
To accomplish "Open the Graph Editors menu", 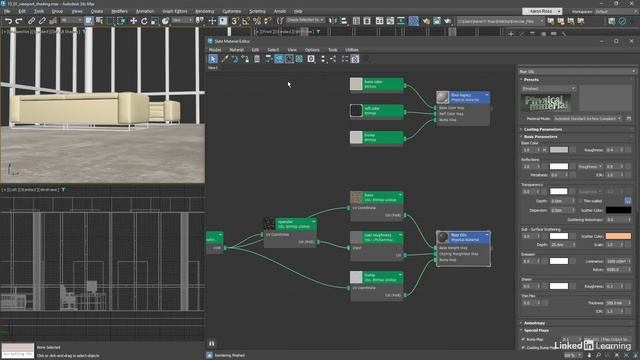I will point(174,11).
